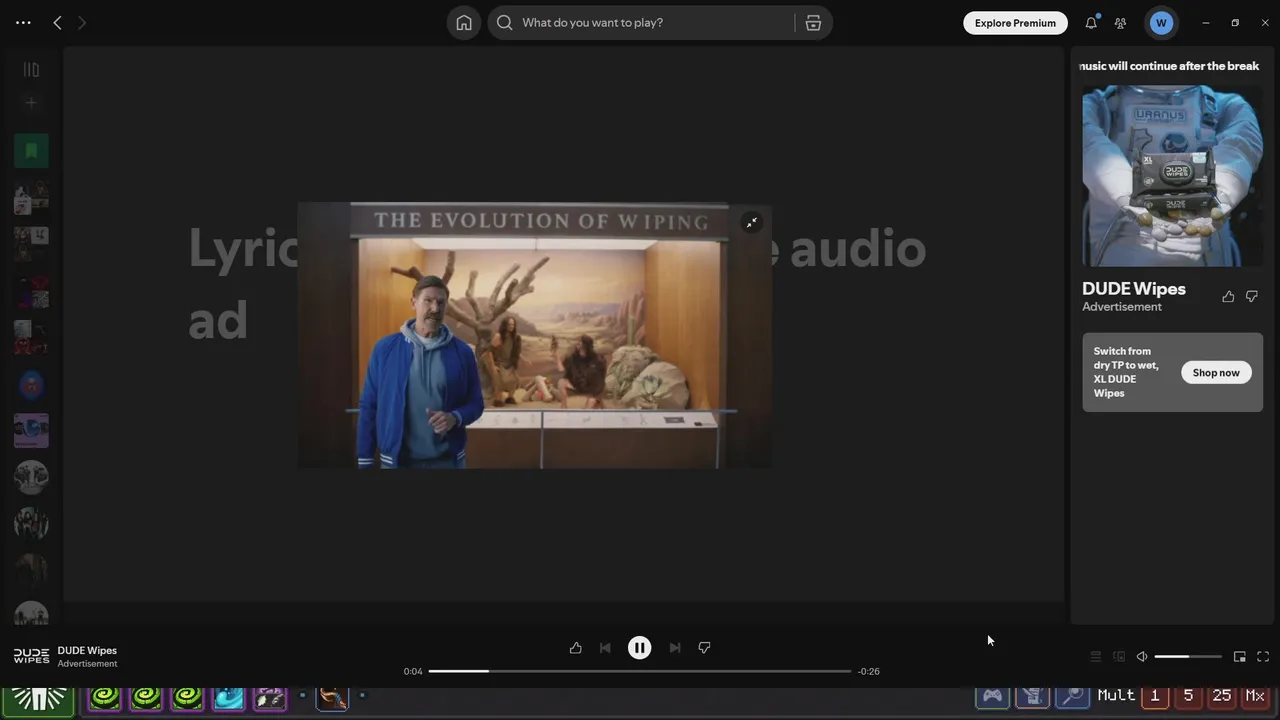Open the green Your Episodes bookmark tile
The height and width of the screenshot is (720, 1280).
[31, 151]
